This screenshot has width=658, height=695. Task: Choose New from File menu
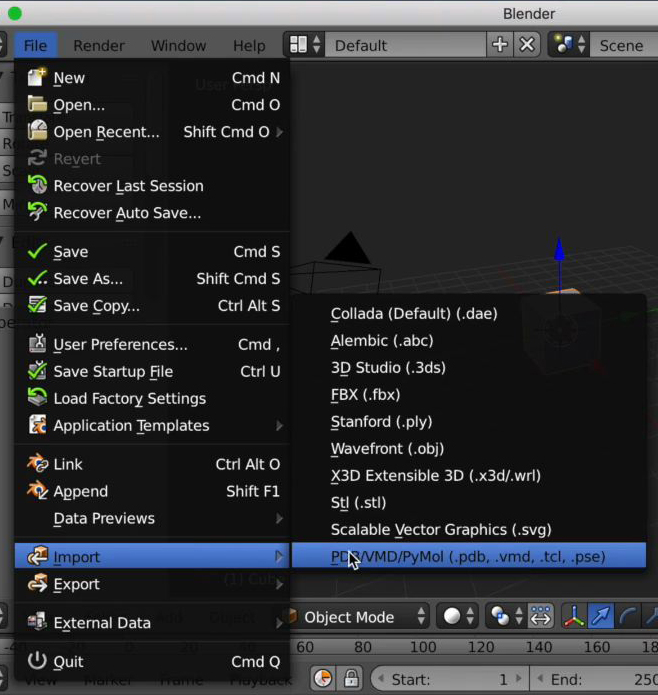coord(152,78)
